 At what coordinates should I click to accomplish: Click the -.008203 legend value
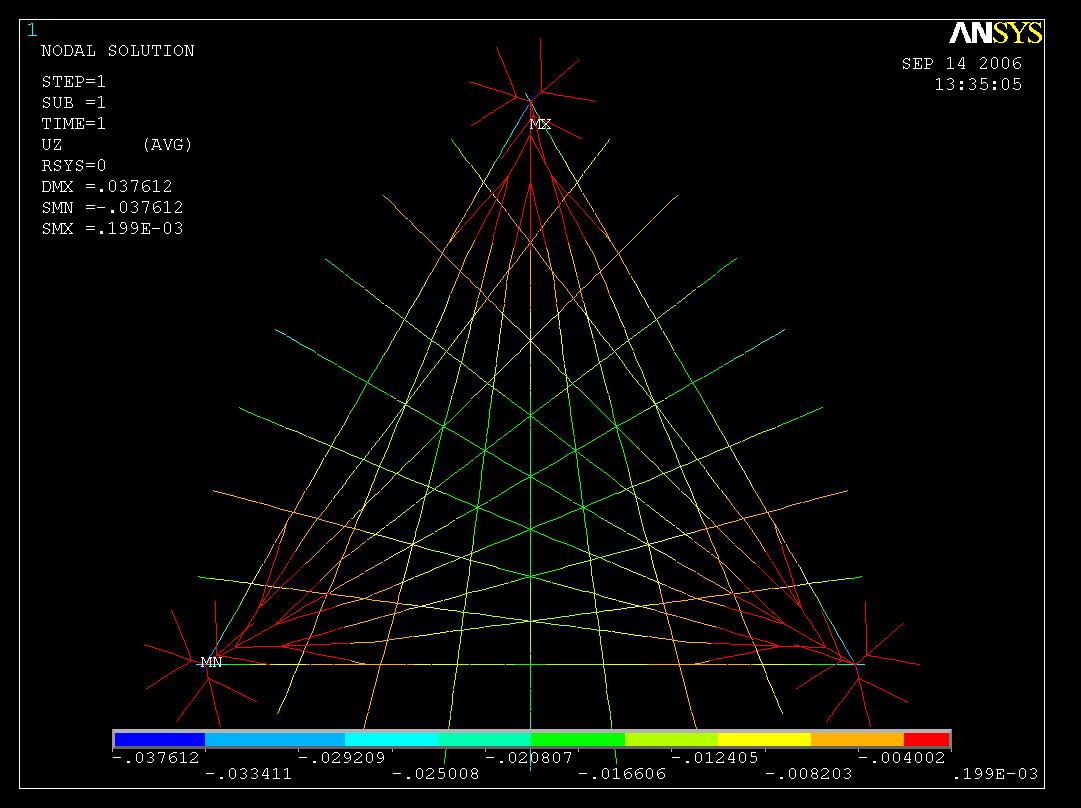point(809,774)
